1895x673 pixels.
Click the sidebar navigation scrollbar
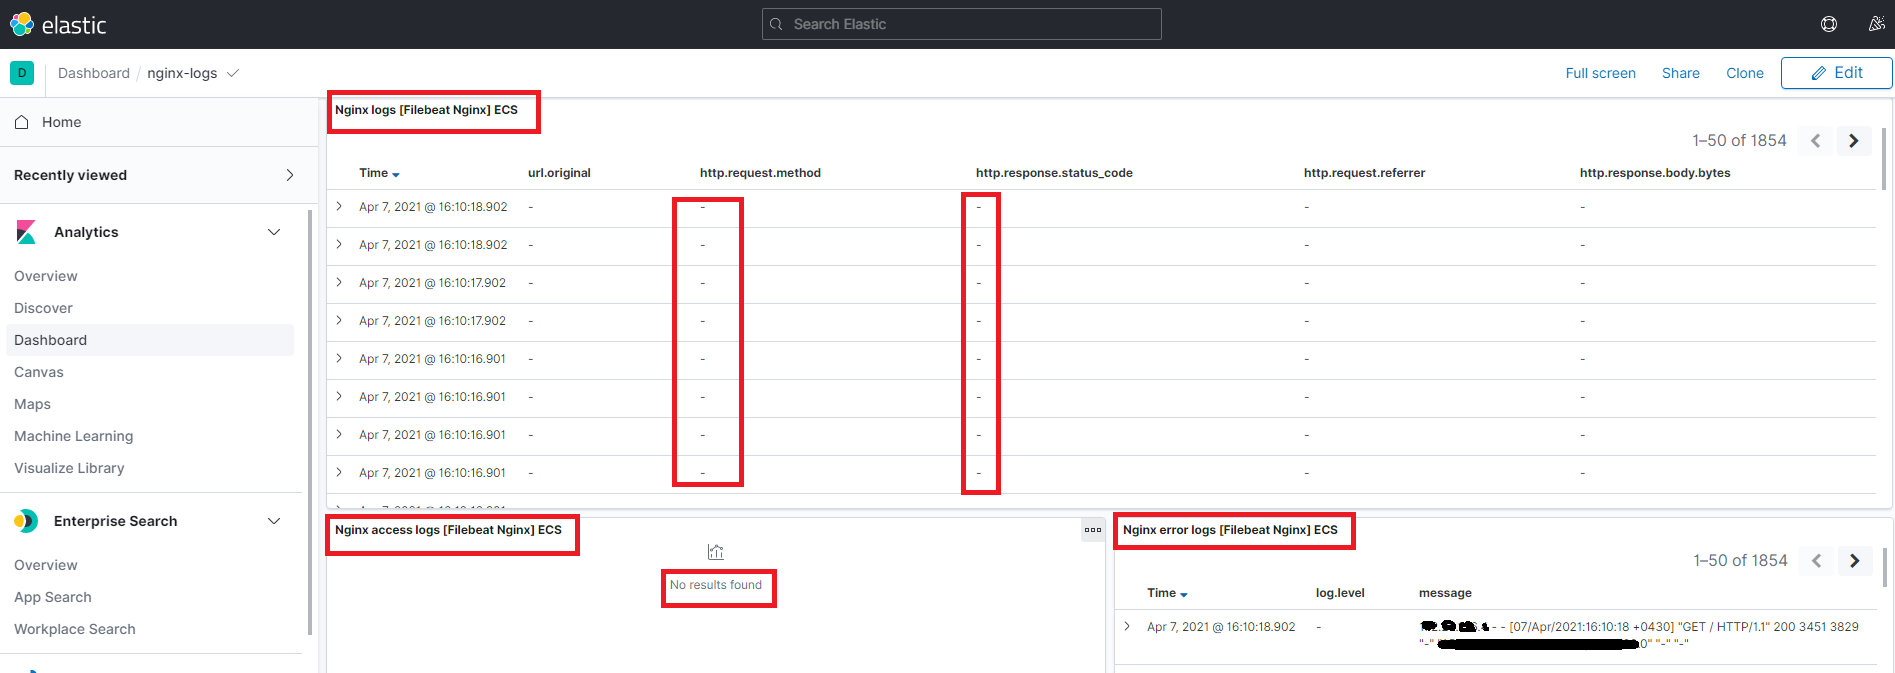click(x=310, y=420)
